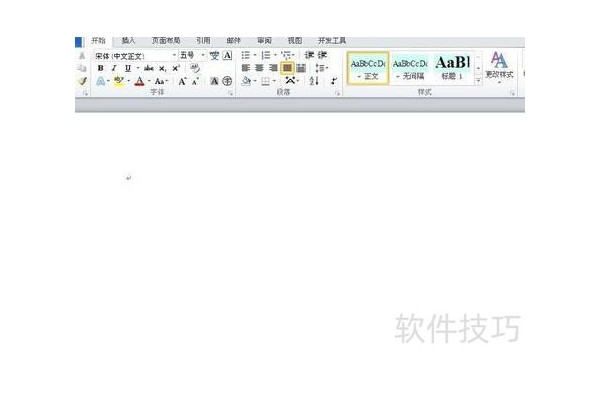Toggle Character Shading button

214,81
